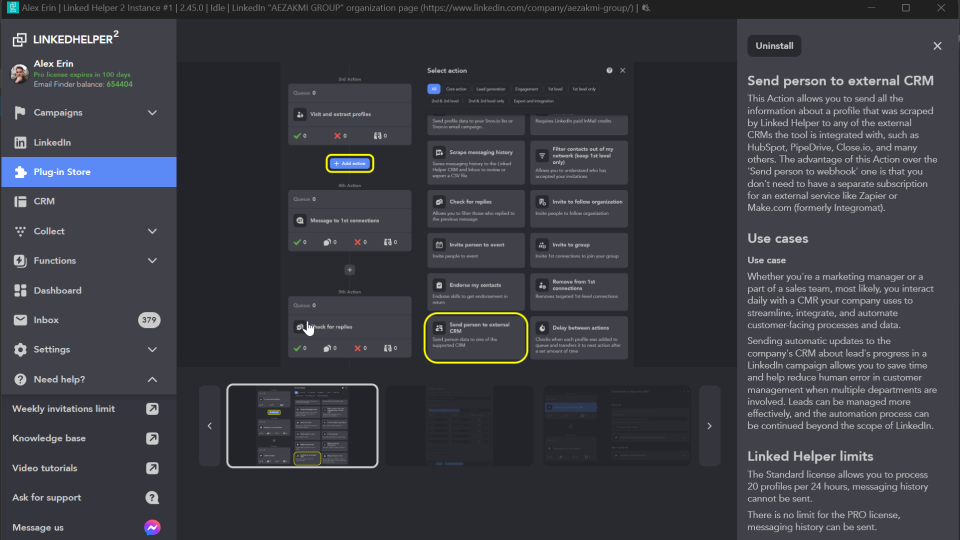Click external arrow beside Video tutorials
Image resolution: width=960 pixels, height=540 pixels.
[x=152, y=468]
